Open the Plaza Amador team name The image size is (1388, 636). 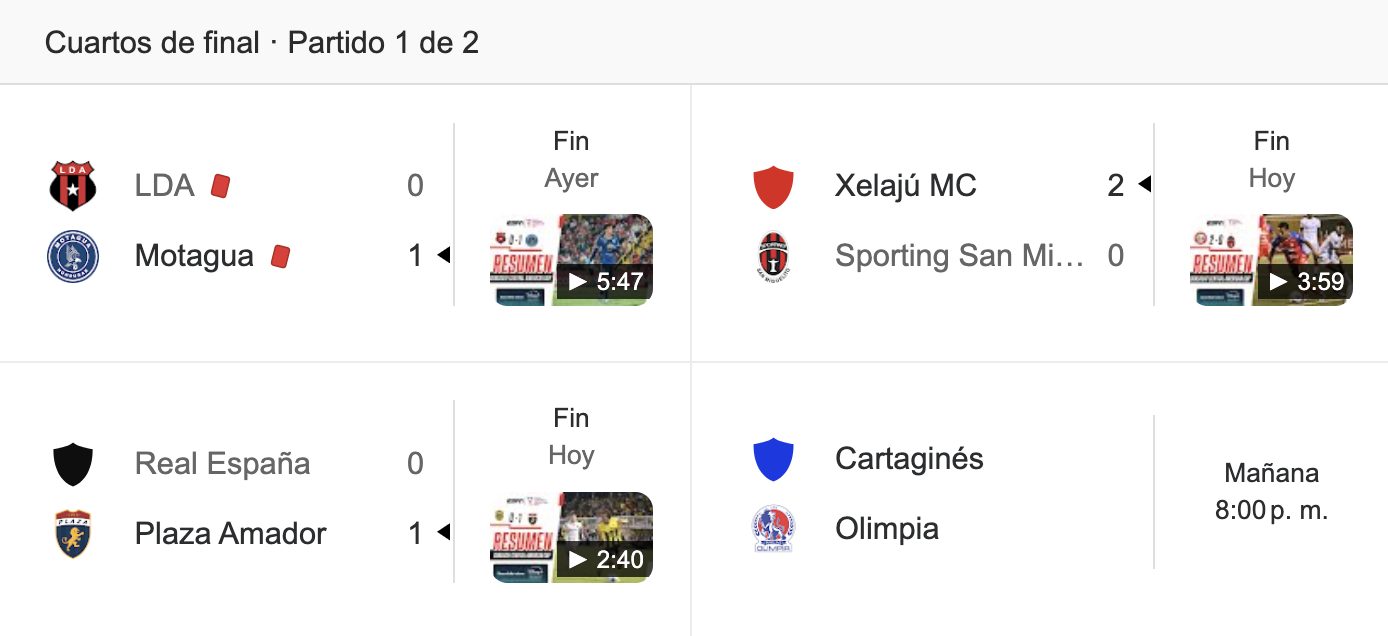231,534
